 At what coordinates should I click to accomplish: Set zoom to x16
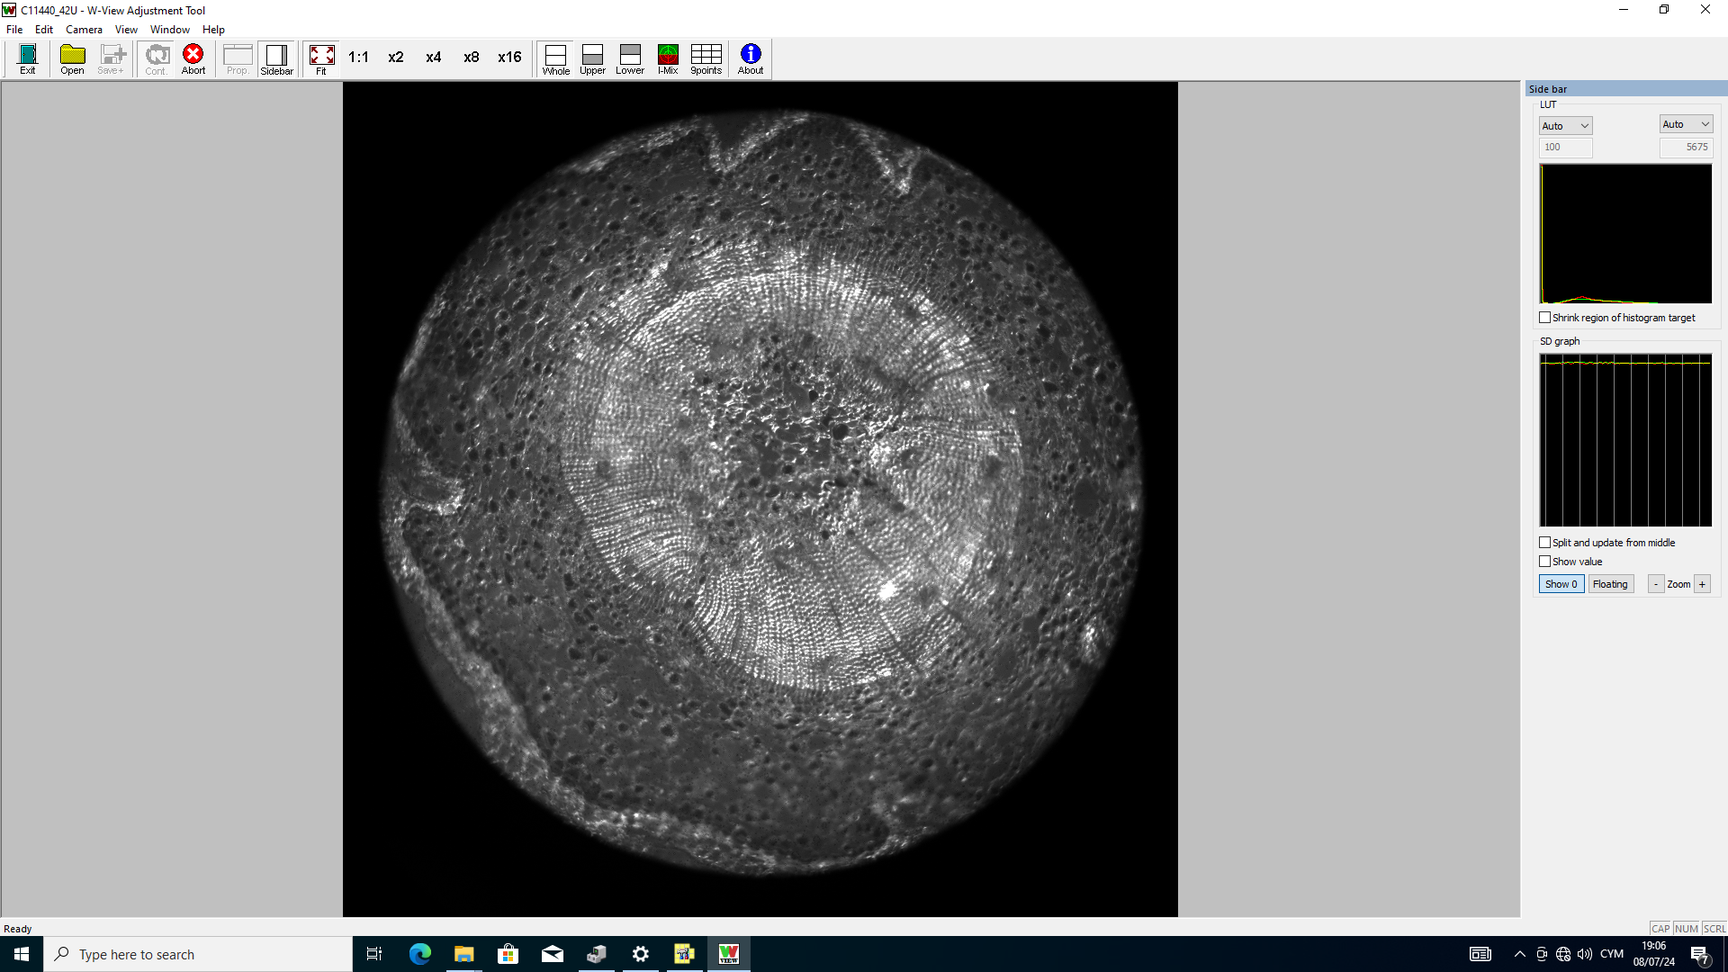pyautogui.click(x=510, y=58)
